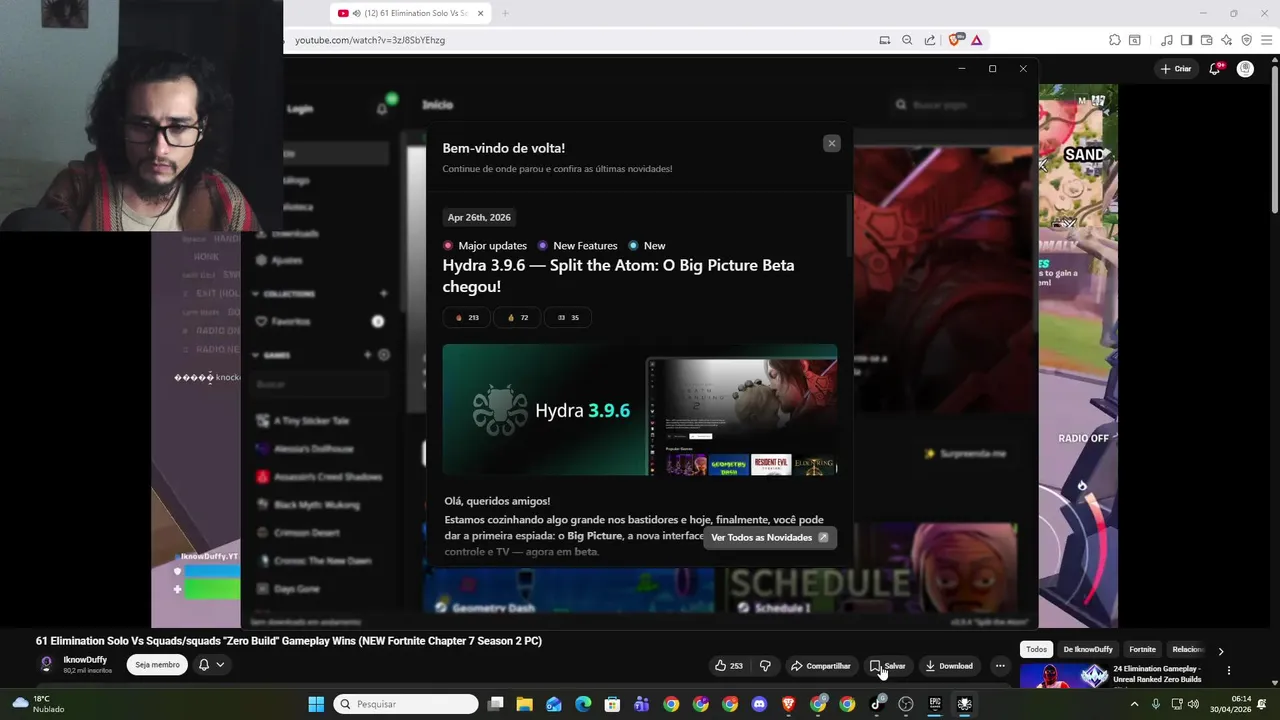Dislike the YouTube video

click(765, 666)
